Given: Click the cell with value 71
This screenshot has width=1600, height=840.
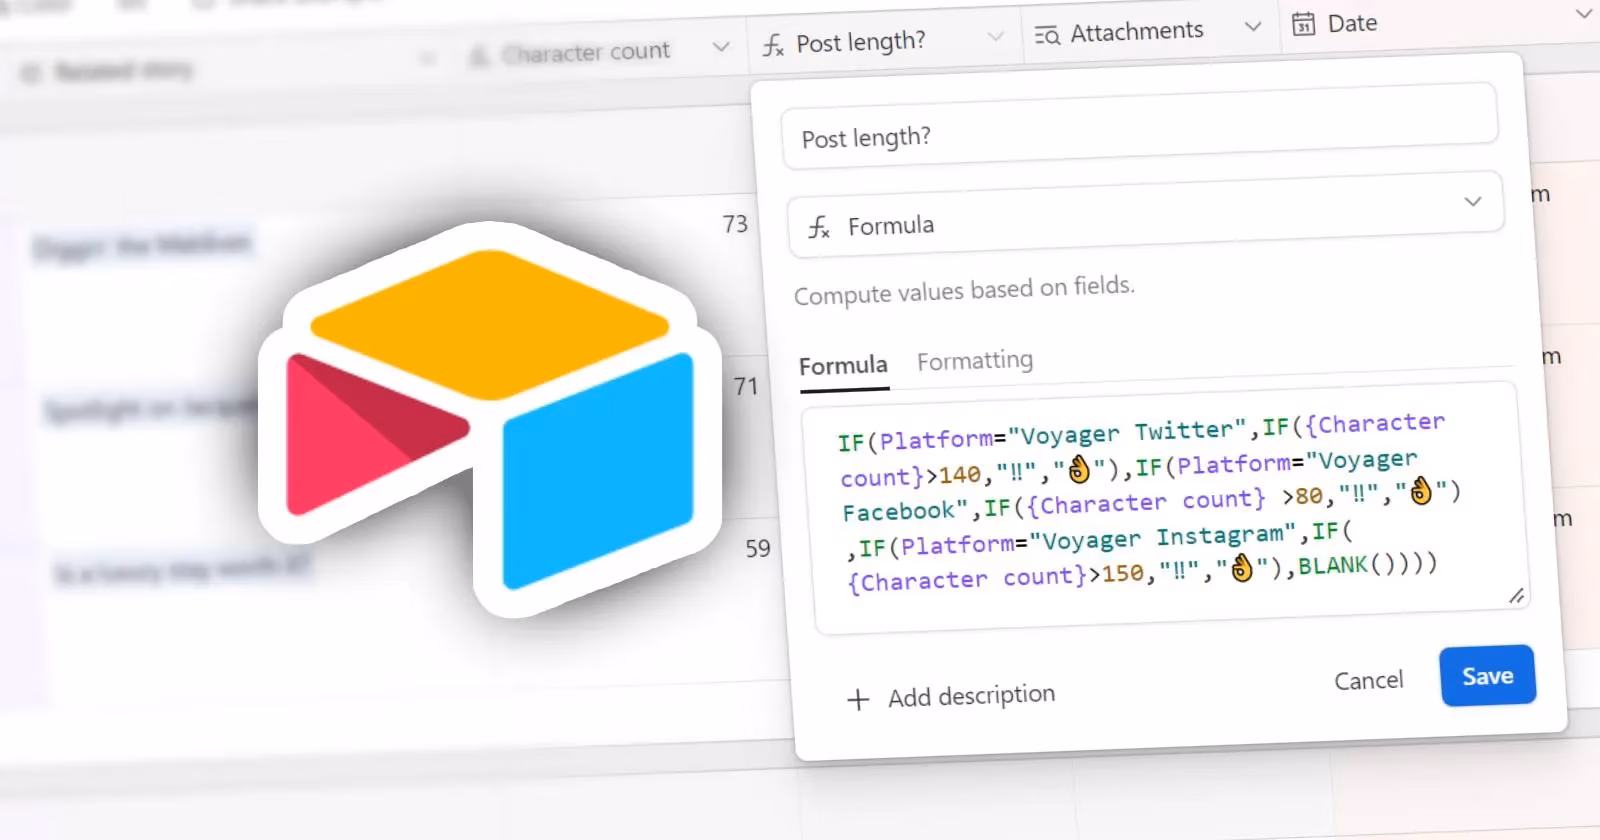Looking at the screenshot, I should tap(745, 386).
